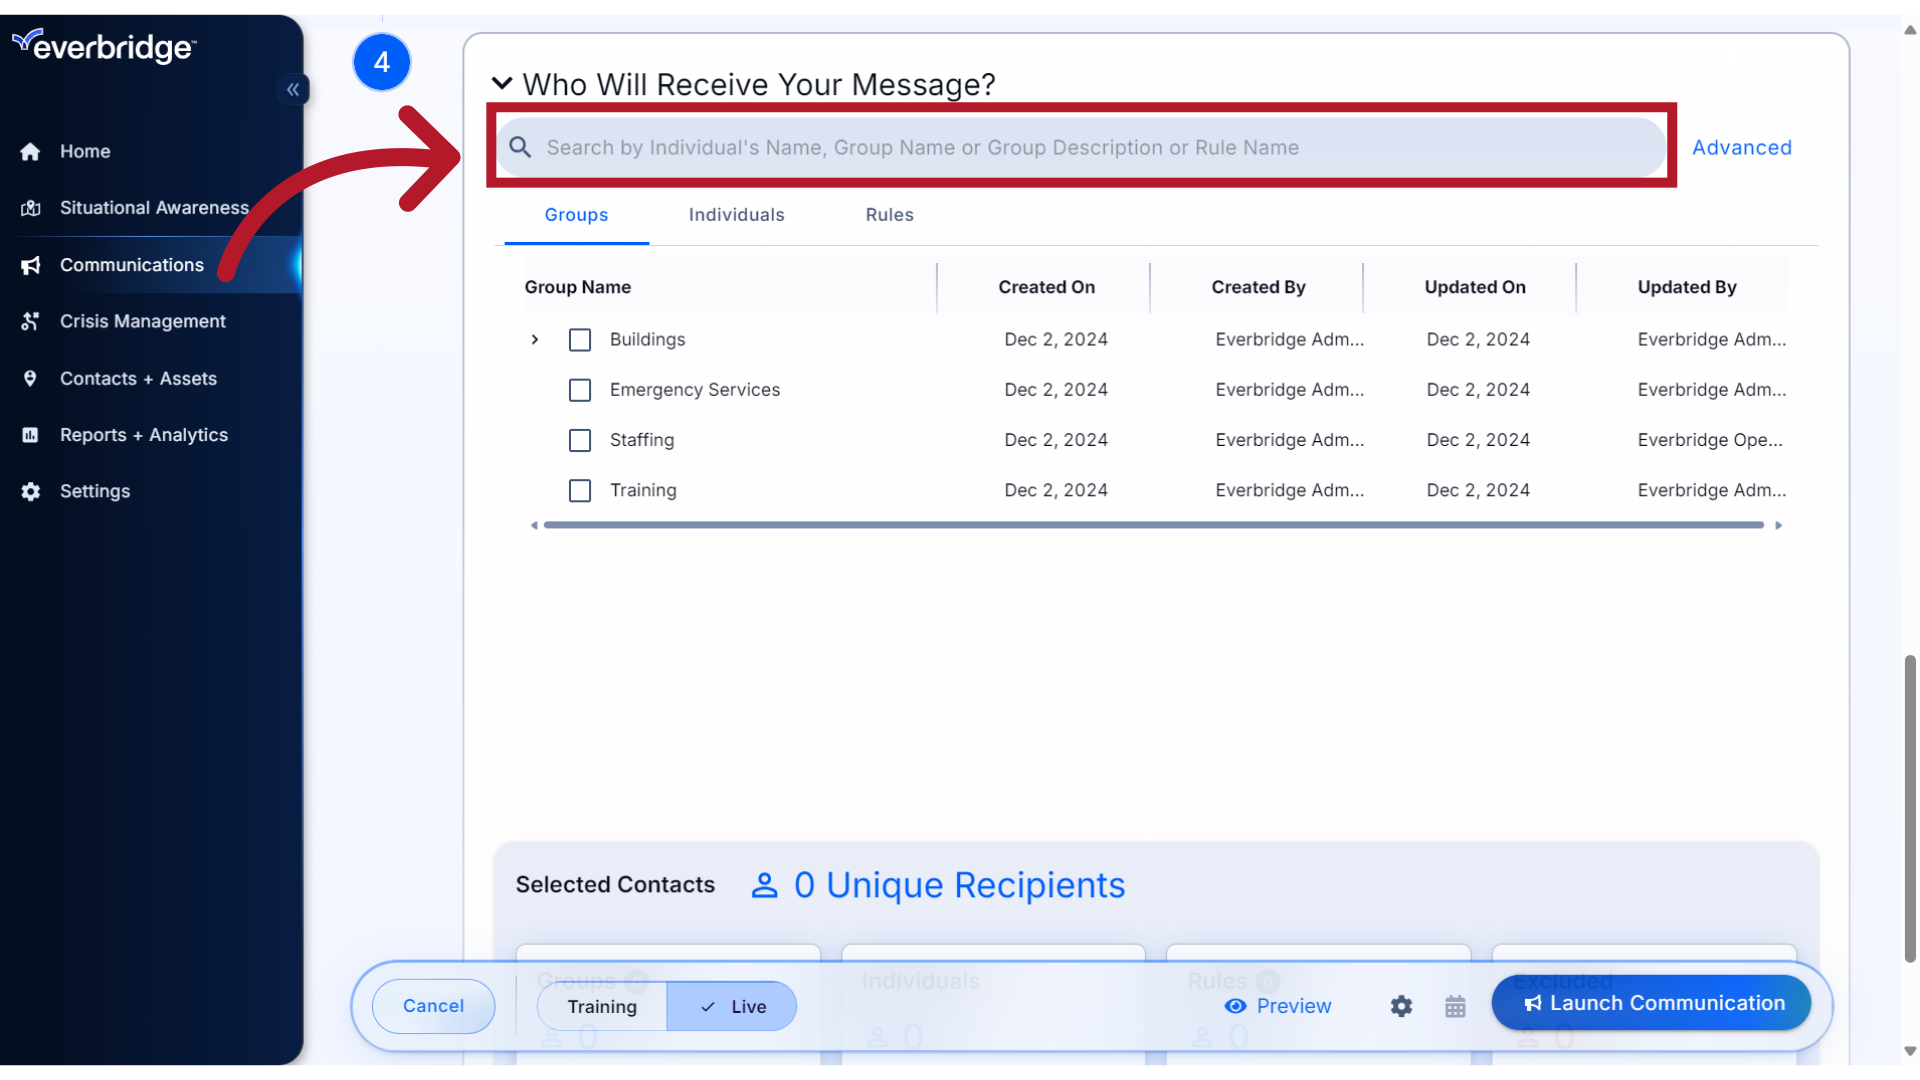Open the settings gear beside Preview
The width and height of the screenshot is (1920, 1080).
(1400, 1006)
